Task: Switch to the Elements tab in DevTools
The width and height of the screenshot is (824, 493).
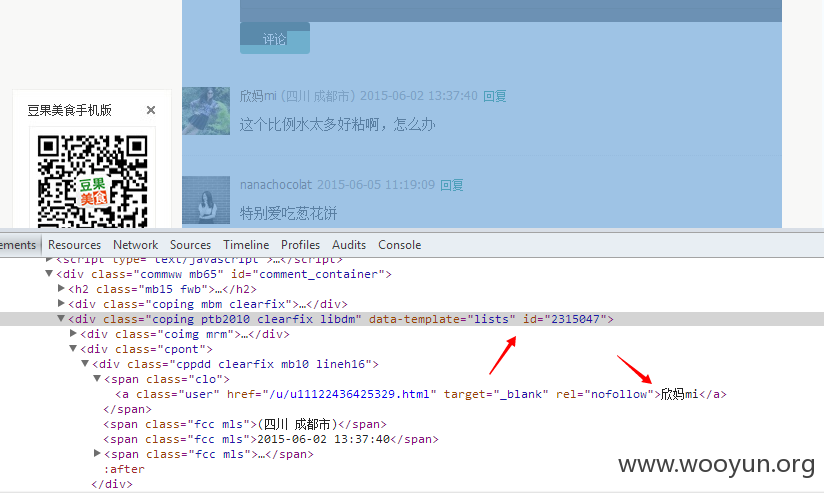Action: click(18, 245)
